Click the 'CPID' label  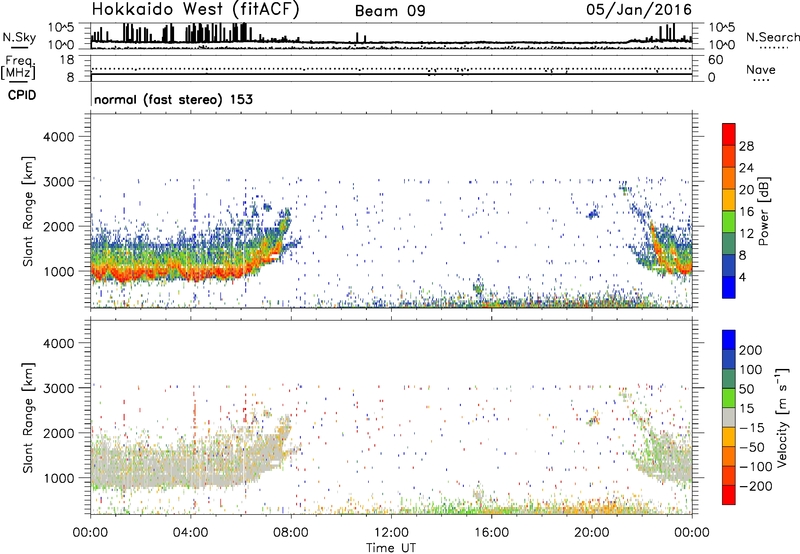tap(22, 95)
